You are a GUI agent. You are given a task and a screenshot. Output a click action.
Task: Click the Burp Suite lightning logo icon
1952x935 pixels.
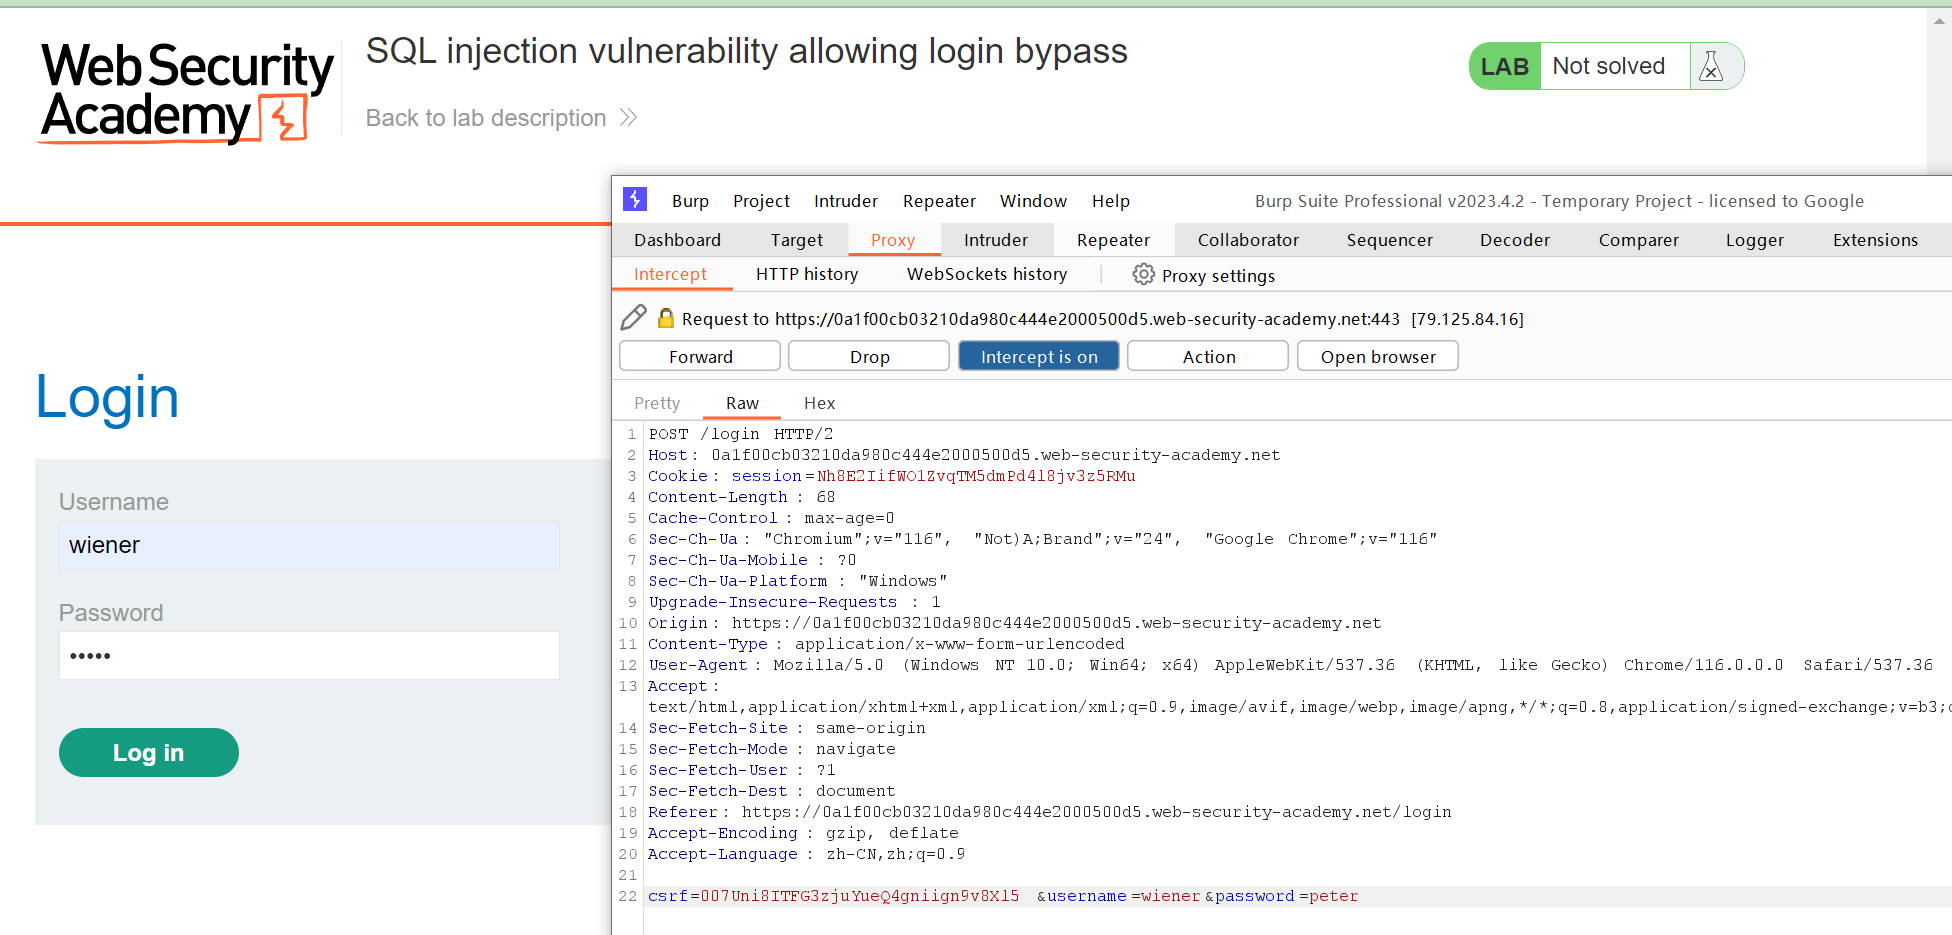click(635, 199)
